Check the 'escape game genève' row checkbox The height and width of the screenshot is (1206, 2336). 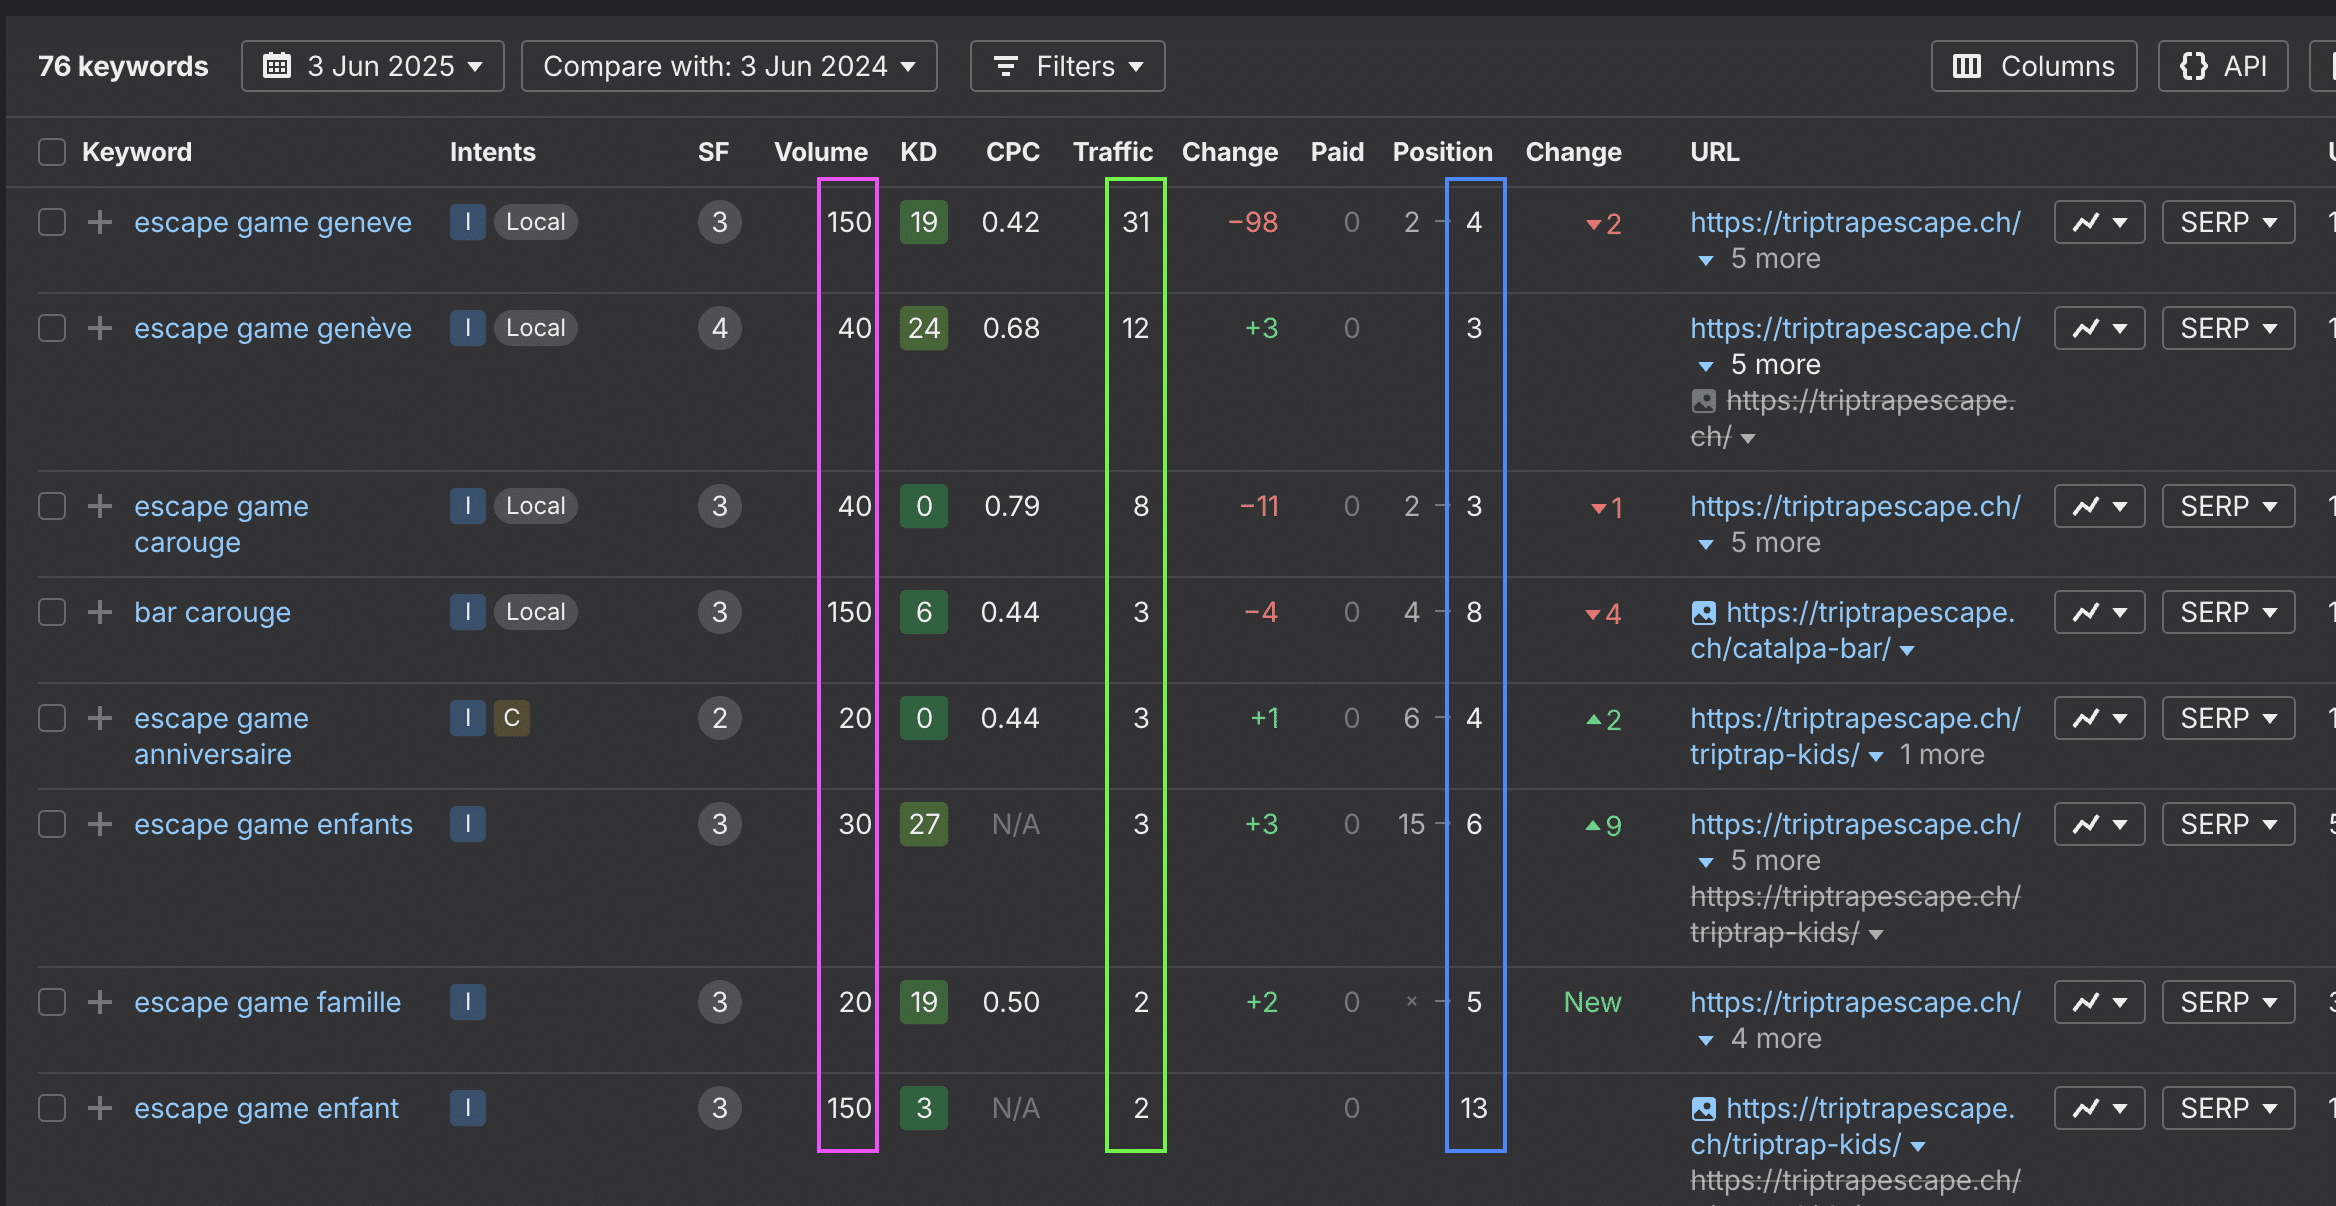(x=52, y=328)
